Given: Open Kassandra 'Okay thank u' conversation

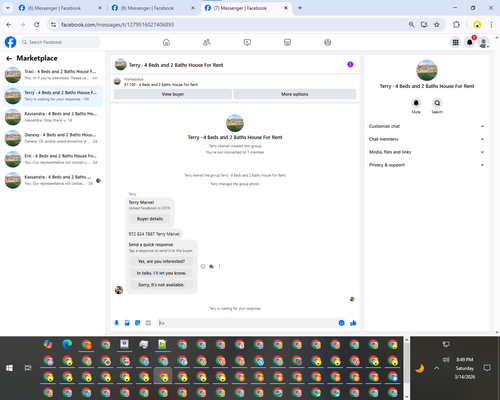Looking at the screenshot, I should pyautogui.click(x=53, y=117).
